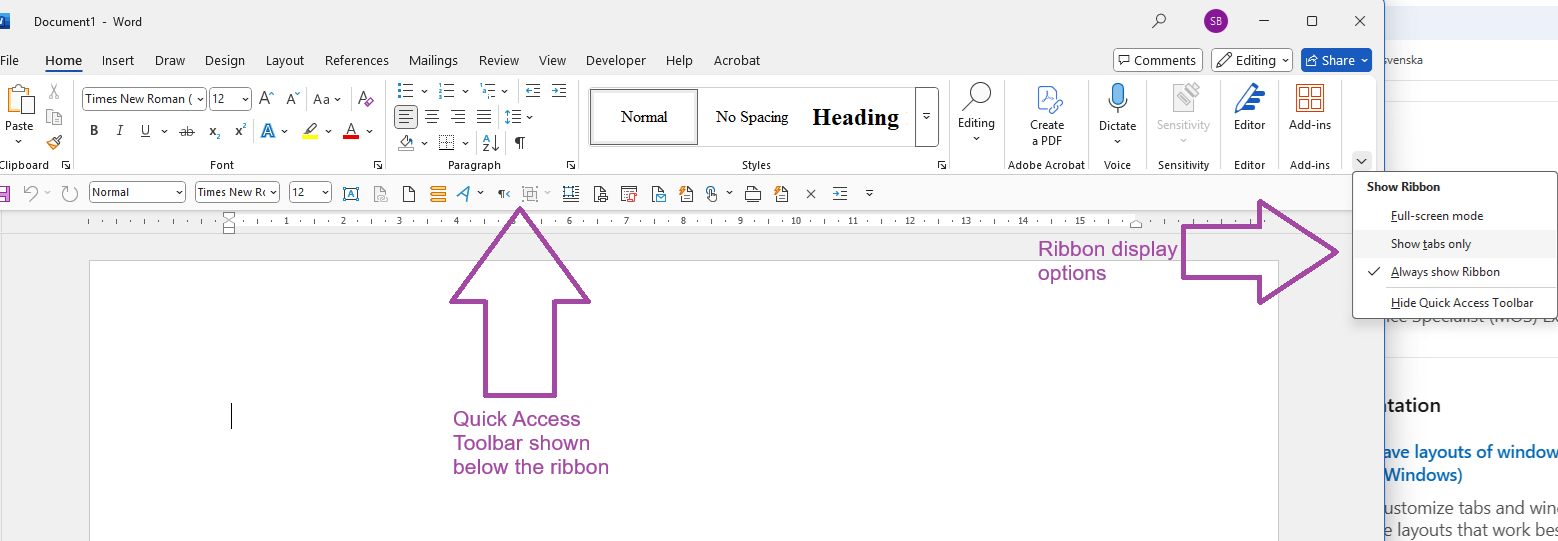Switch to the Layout tab
Screen dimensions: 1558x541
pos(285,60)
